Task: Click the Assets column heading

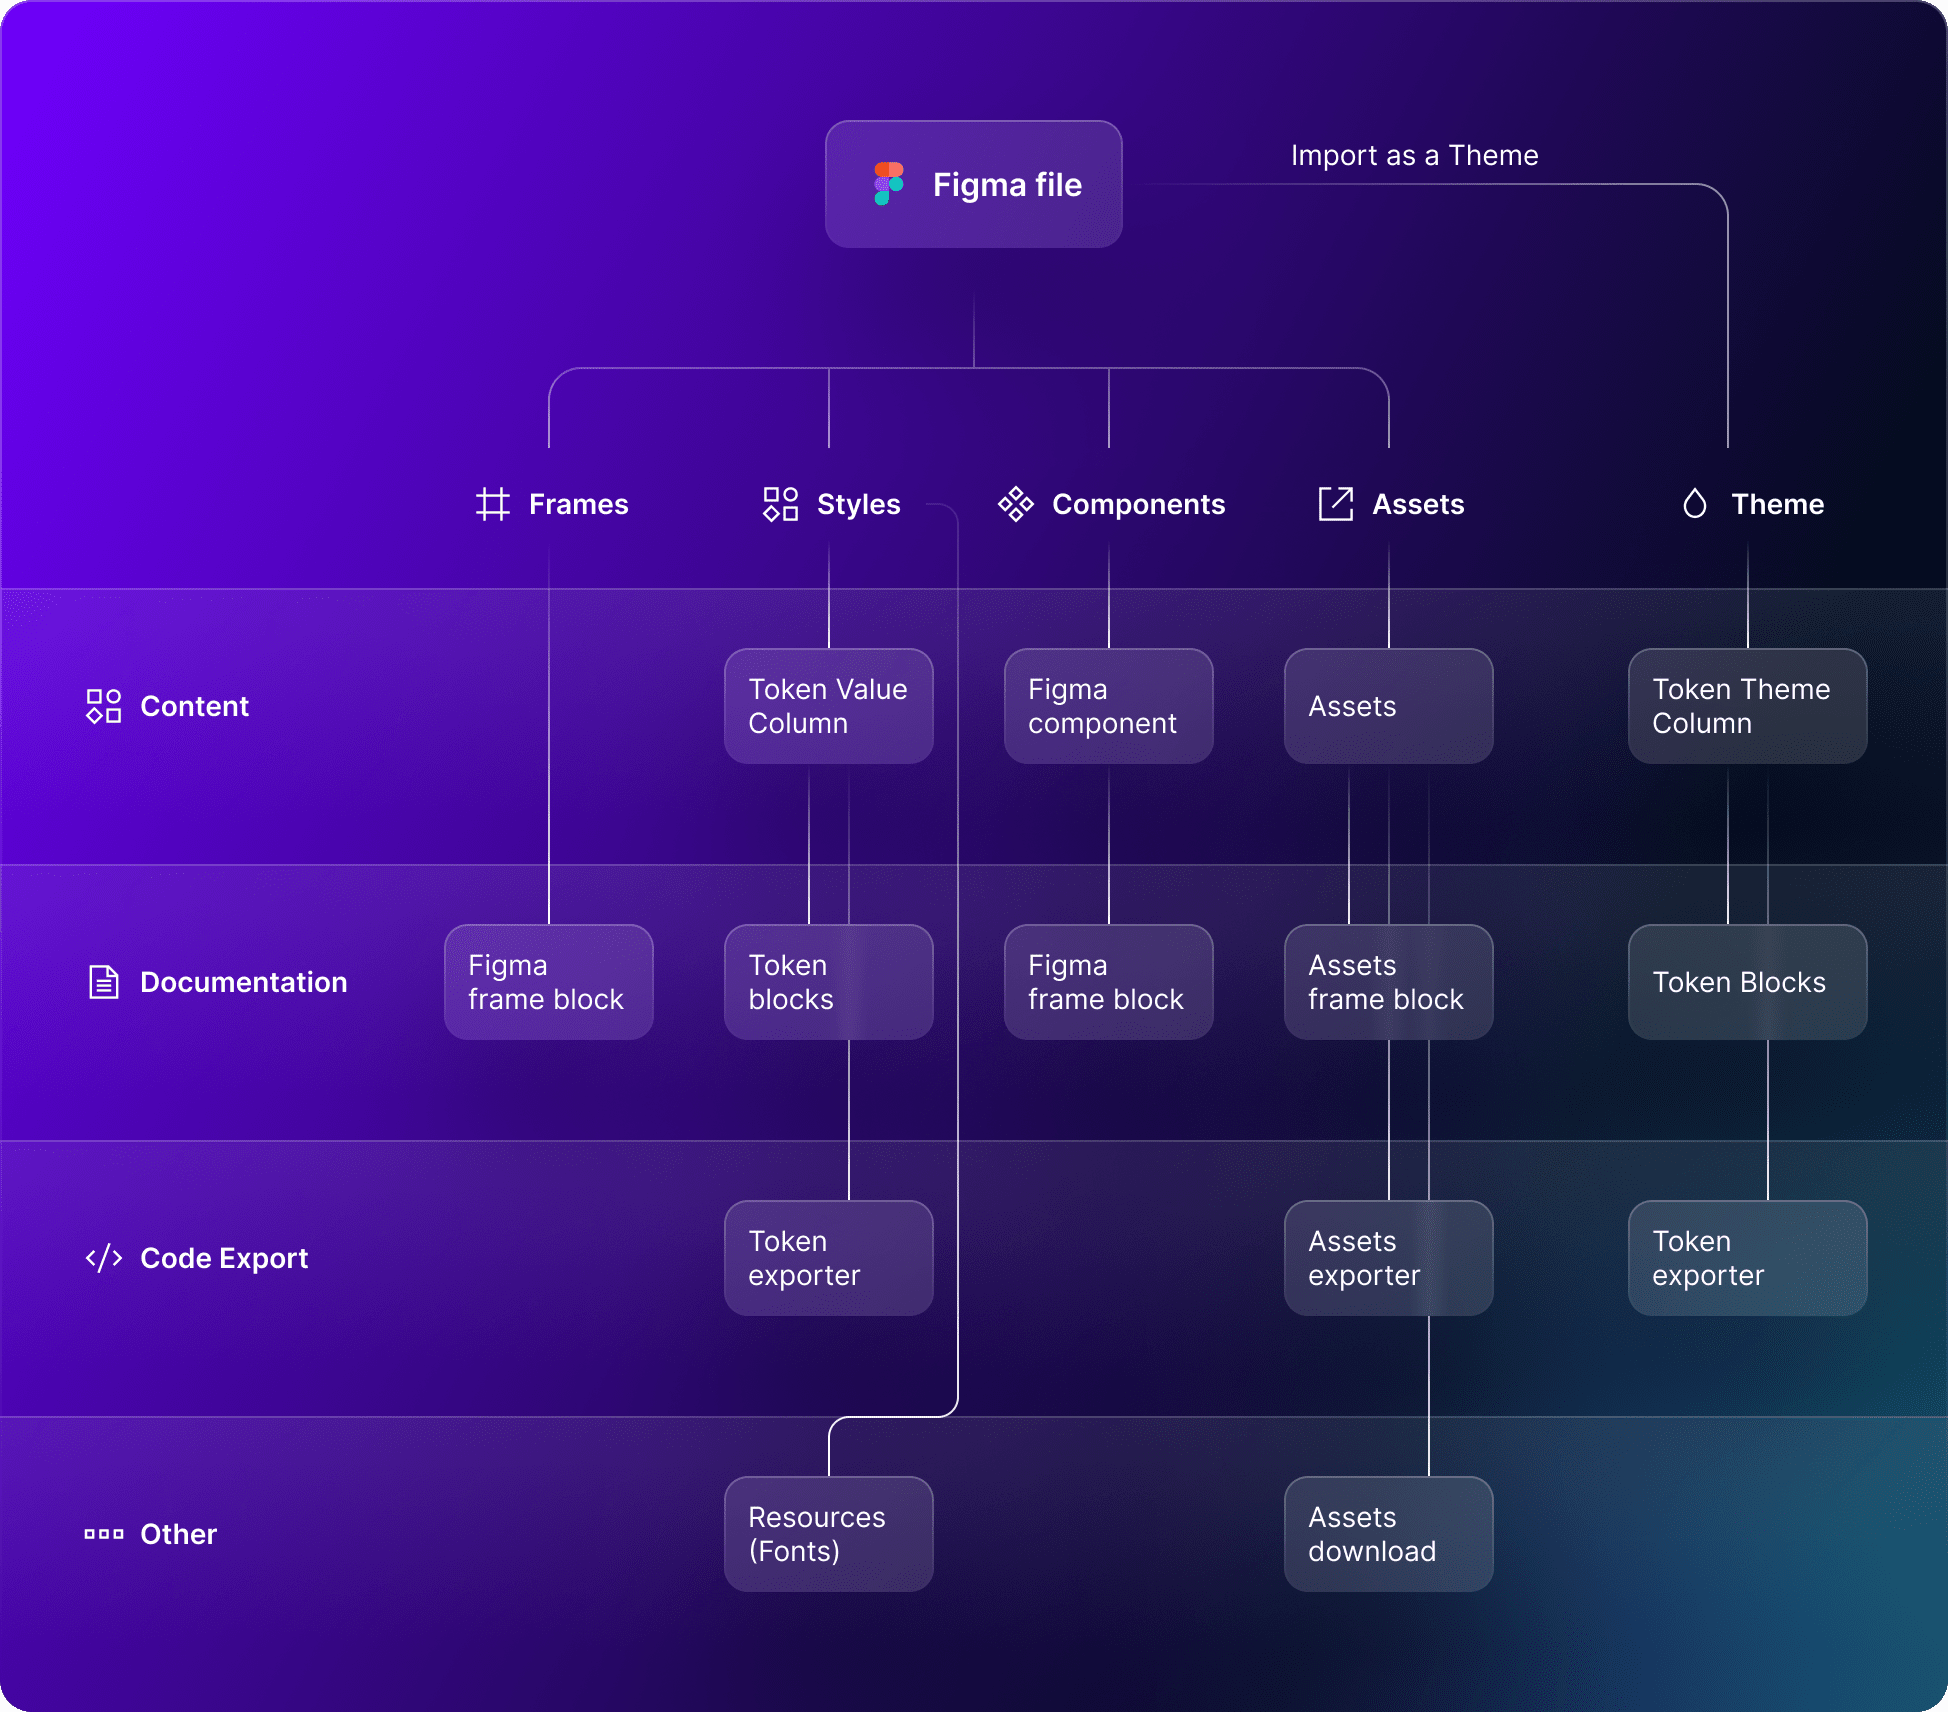Action: coord(1418,504)
